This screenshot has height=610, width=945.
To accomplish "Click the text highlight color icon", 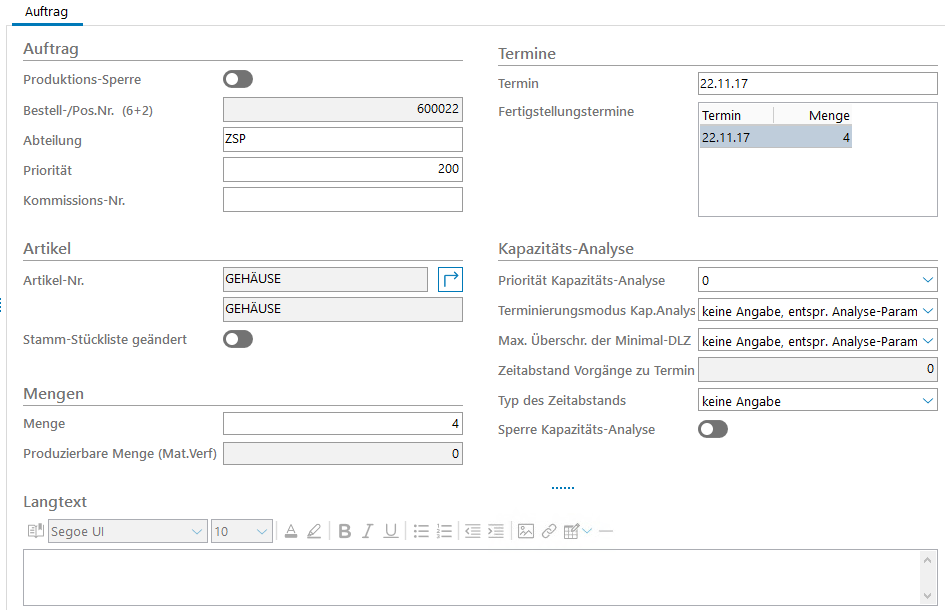I will [314, 531].
